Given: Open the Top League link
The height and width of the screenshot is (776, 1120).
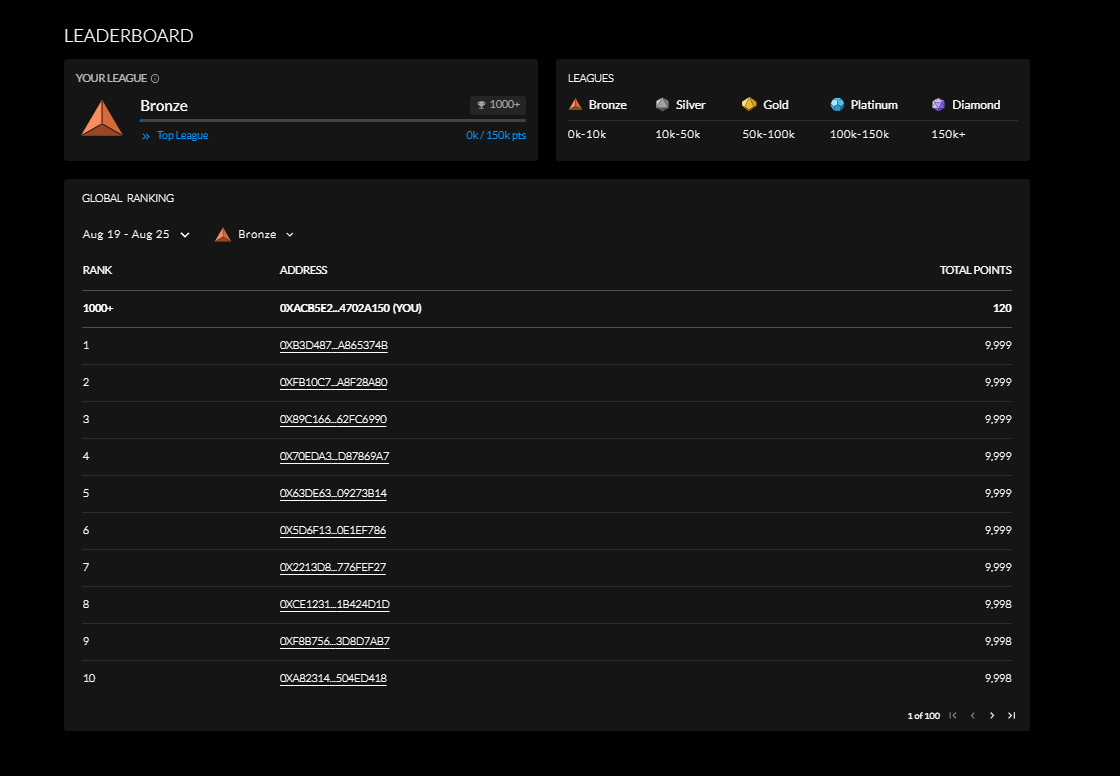Looking at the screenshot, I should tap(182, 136).
